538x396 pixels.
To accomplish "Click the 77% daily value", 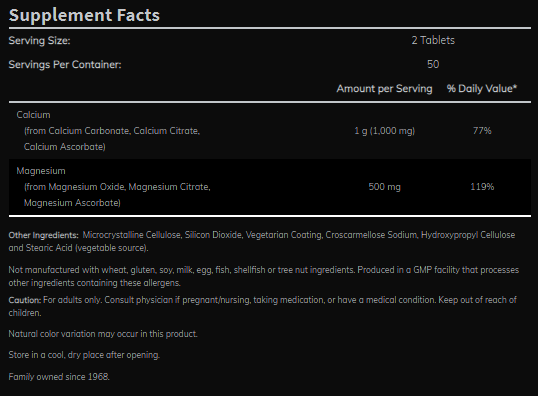I will [x=482, y=131].
